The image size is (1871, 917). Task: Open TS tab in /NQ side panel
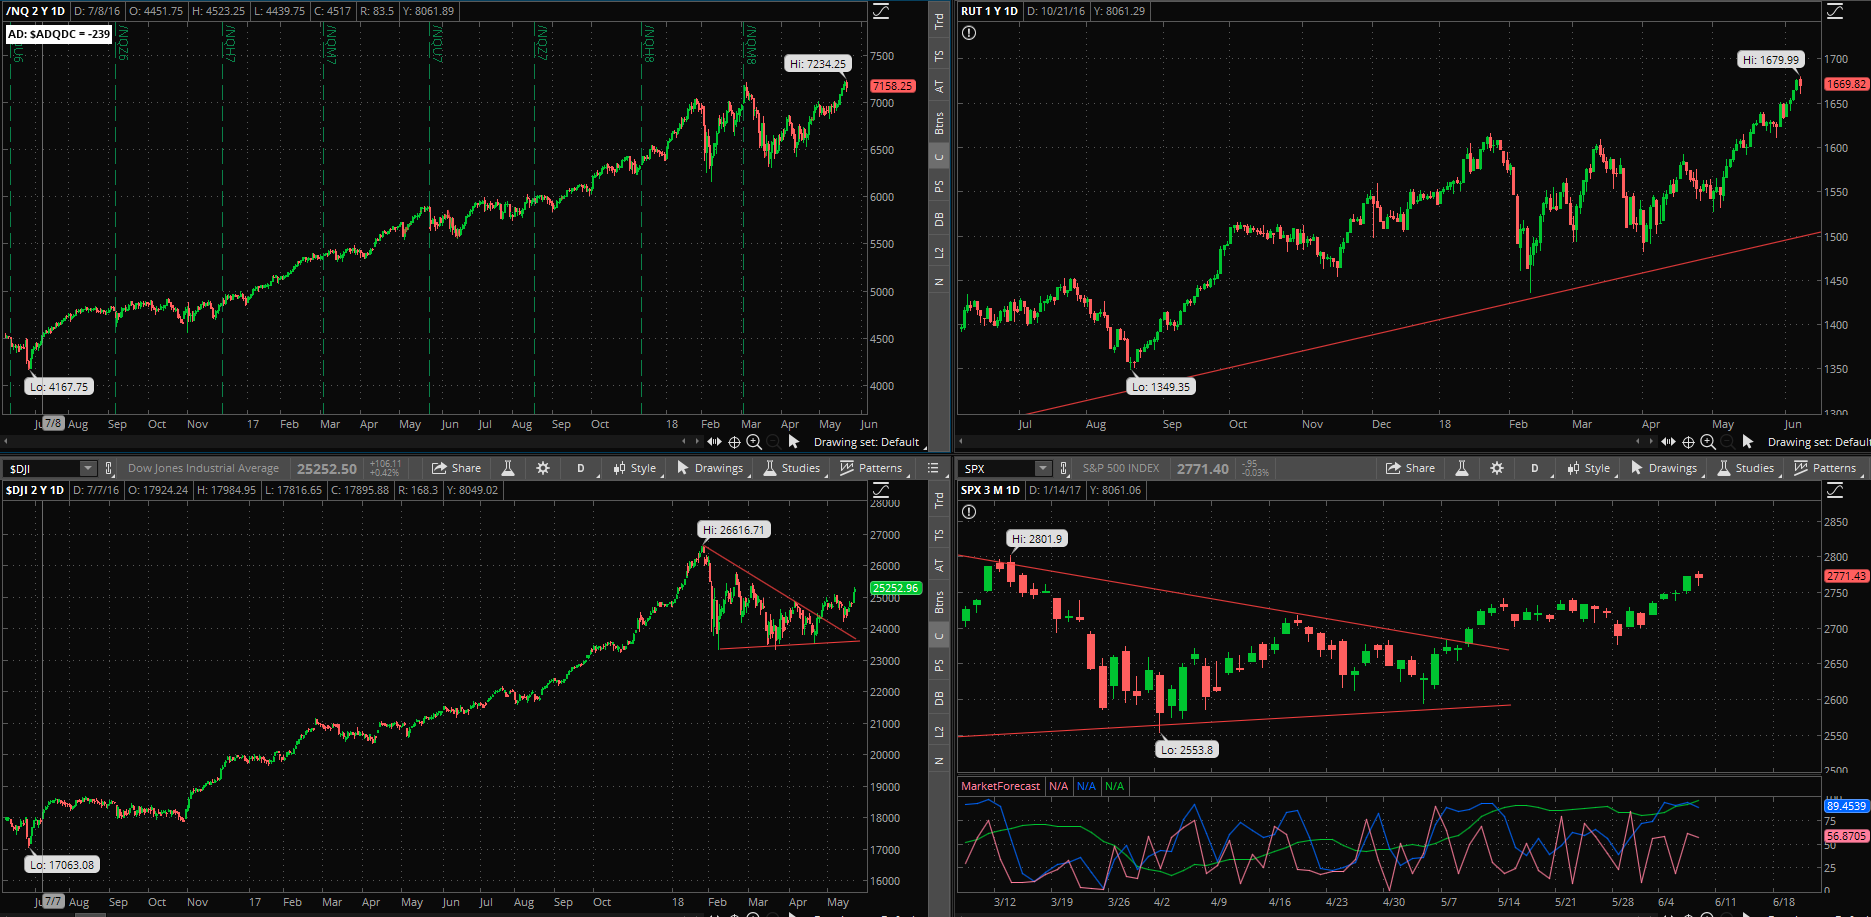[x=939, y=56]
